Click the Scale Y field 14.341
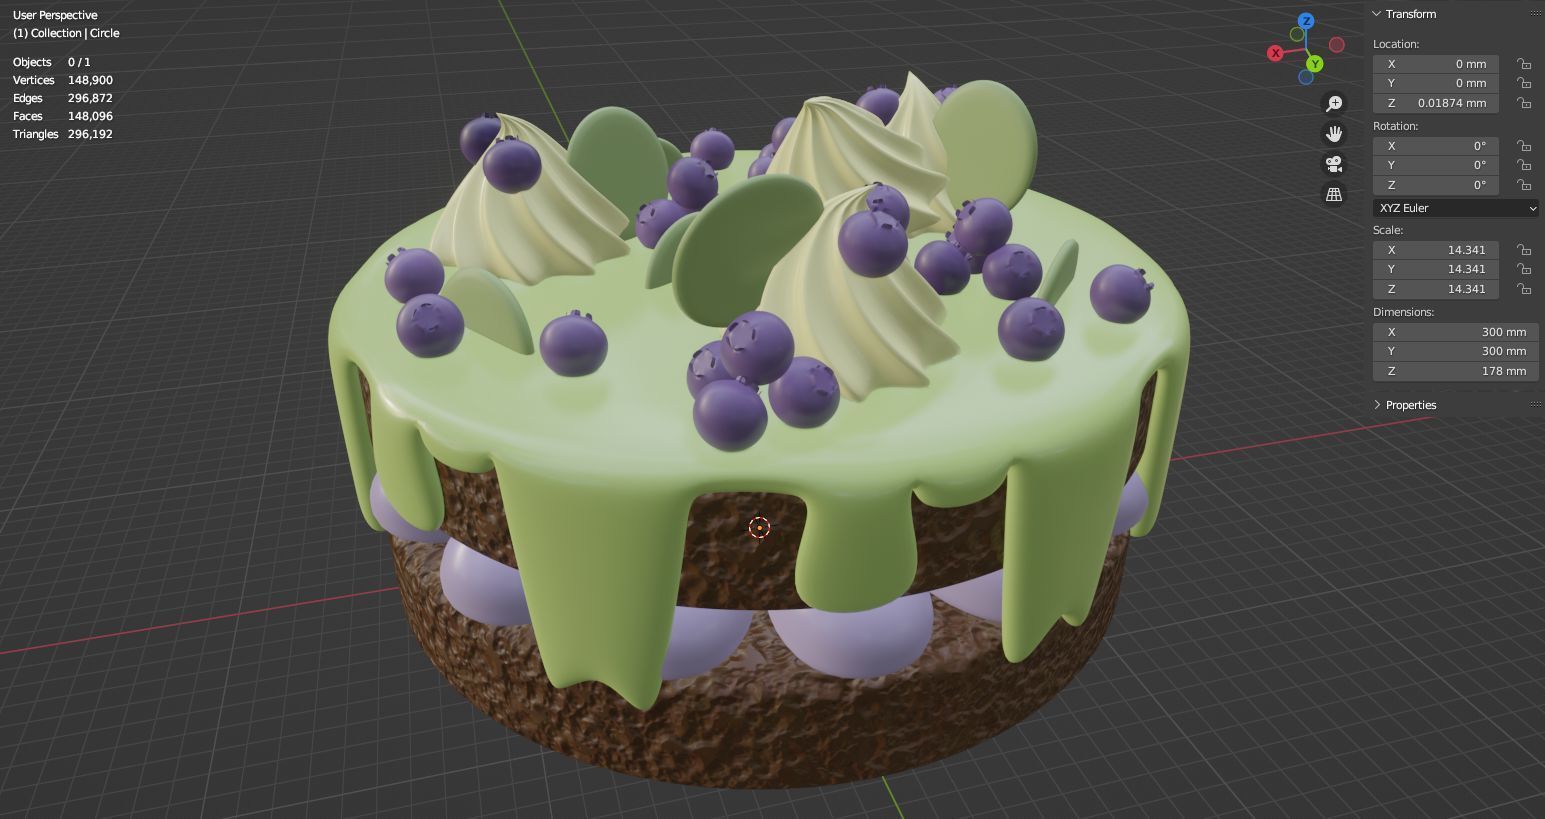Image resolution: width=1545 pixels, height=819 pixels. (x=1436, y=269)
